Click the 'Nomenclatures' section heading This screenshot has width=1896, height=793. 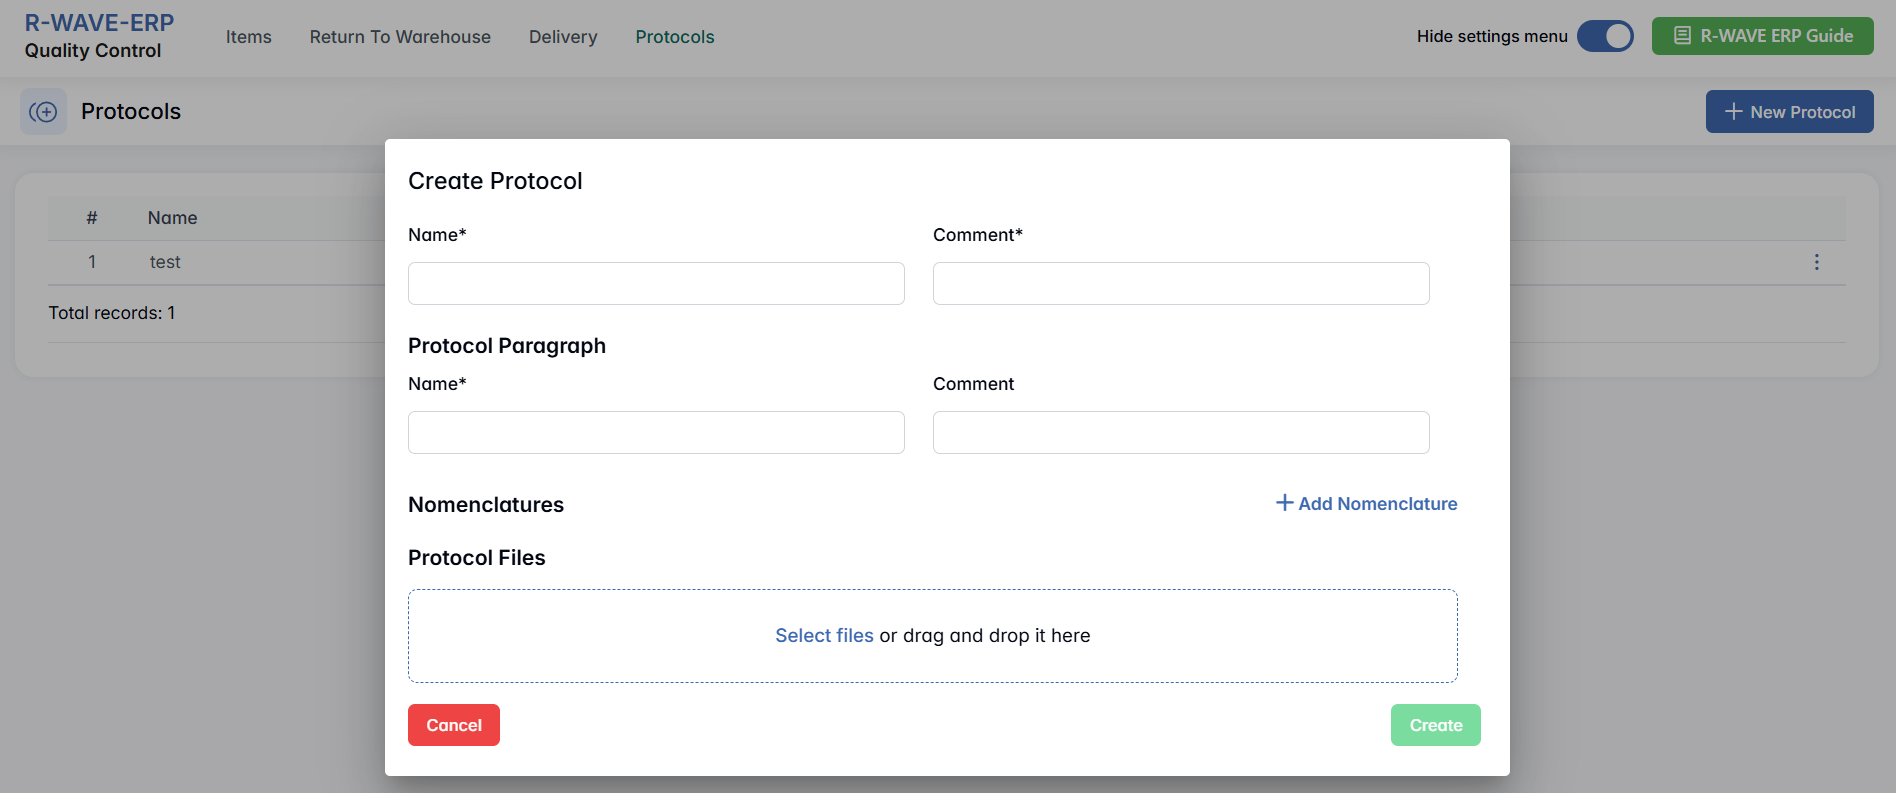[486, 505]
